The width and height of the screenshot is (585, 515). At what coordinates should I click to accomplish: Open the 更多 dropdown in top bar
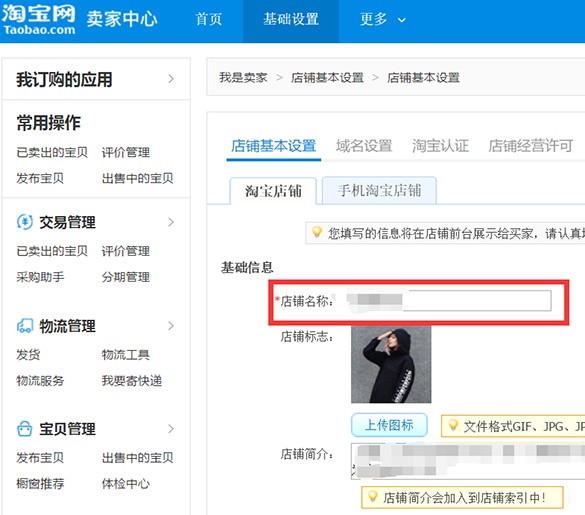pyautogui.click(x=382, y=19)
